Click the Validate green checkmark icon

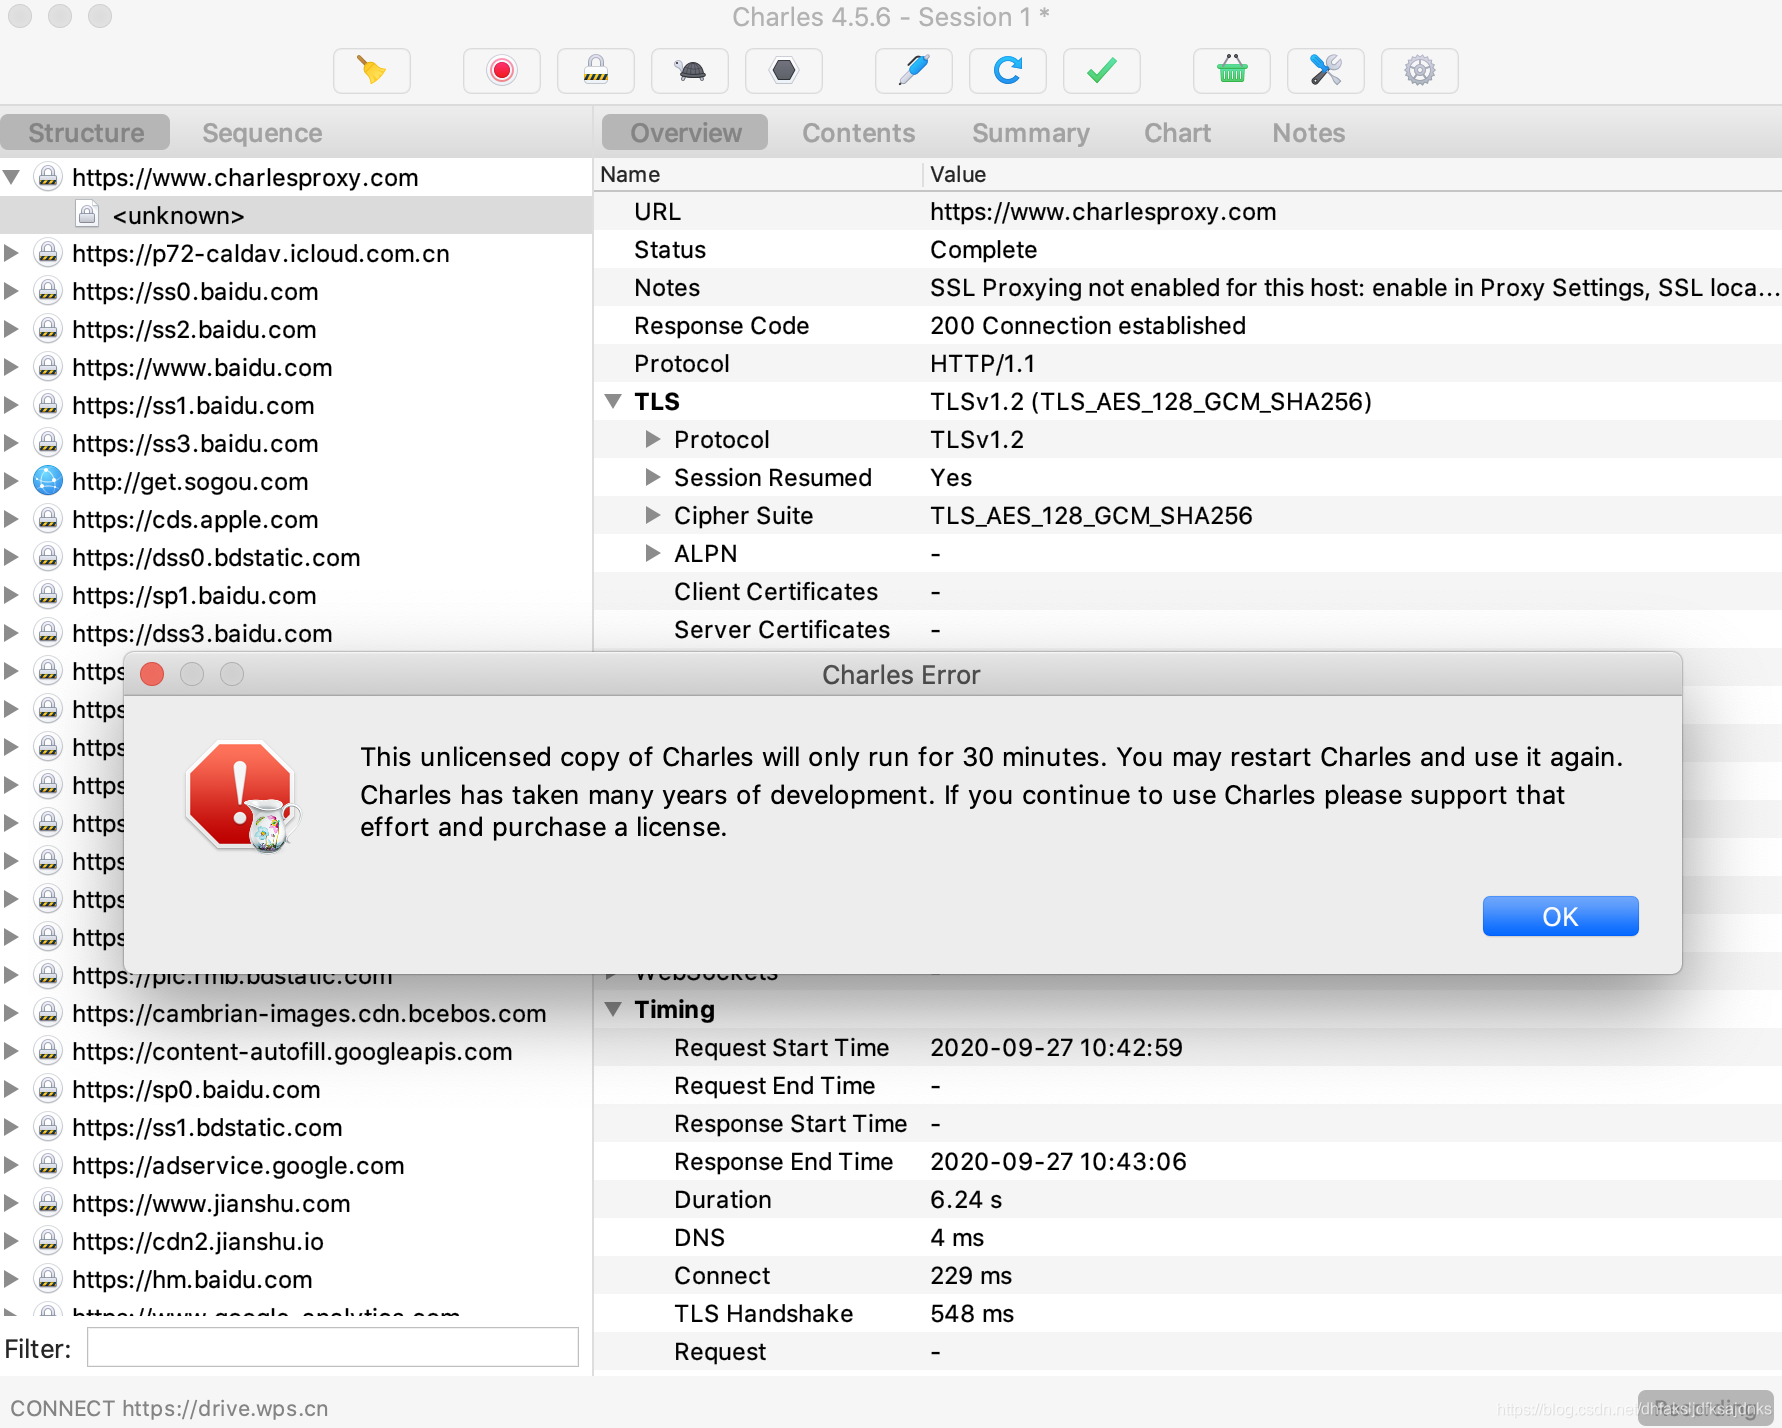(1102, 71)
